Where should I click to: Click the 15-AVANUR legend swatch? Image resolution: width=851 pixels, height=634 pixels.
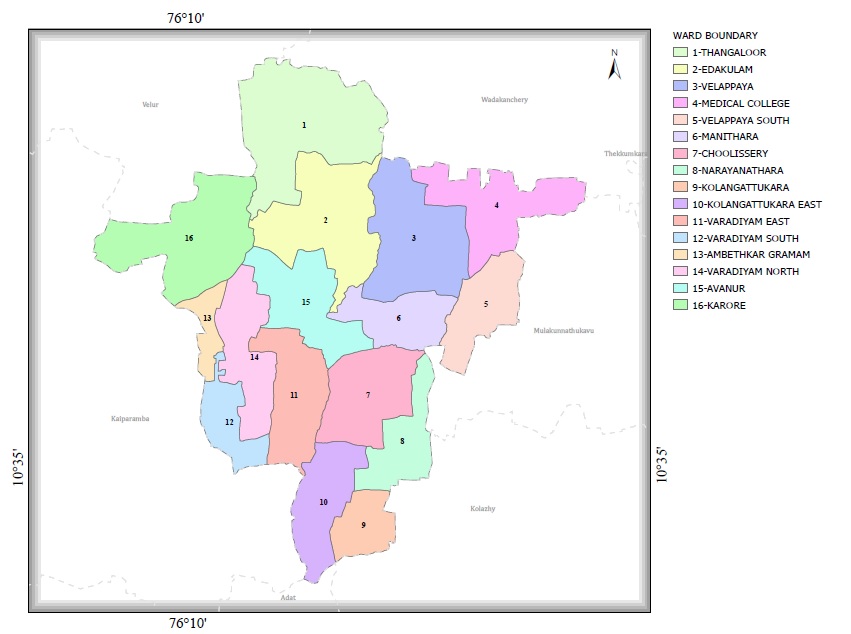(680, 288)
